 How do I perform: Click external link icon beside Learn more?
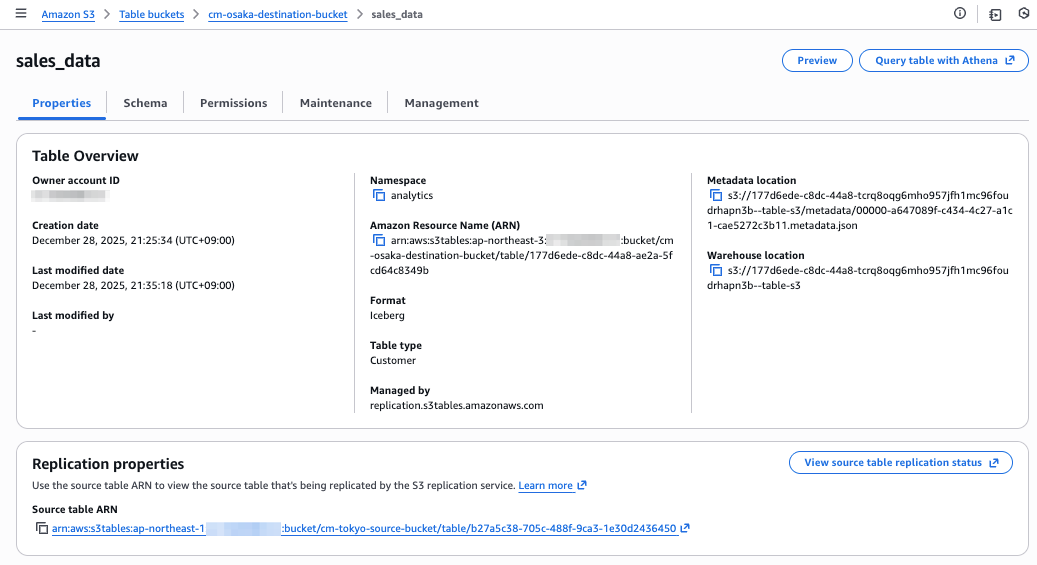(x=582, y=485)
